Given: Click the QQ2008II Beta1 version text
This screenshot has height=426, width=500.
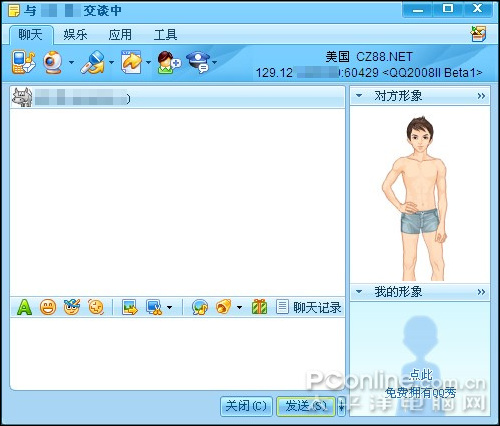Looking at the screenshot, I should click(433, 73).
